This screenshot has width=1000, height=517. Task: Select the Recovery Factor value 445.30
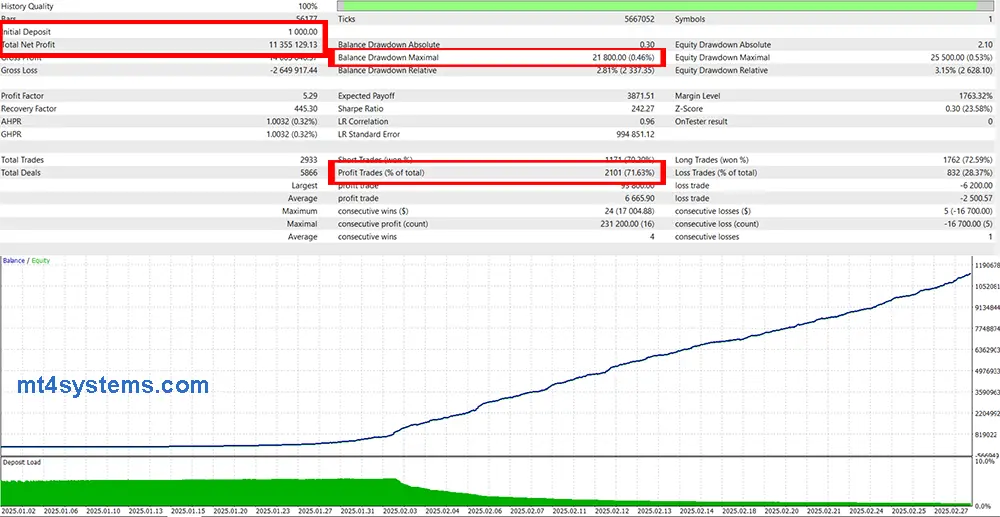(300, 109)
